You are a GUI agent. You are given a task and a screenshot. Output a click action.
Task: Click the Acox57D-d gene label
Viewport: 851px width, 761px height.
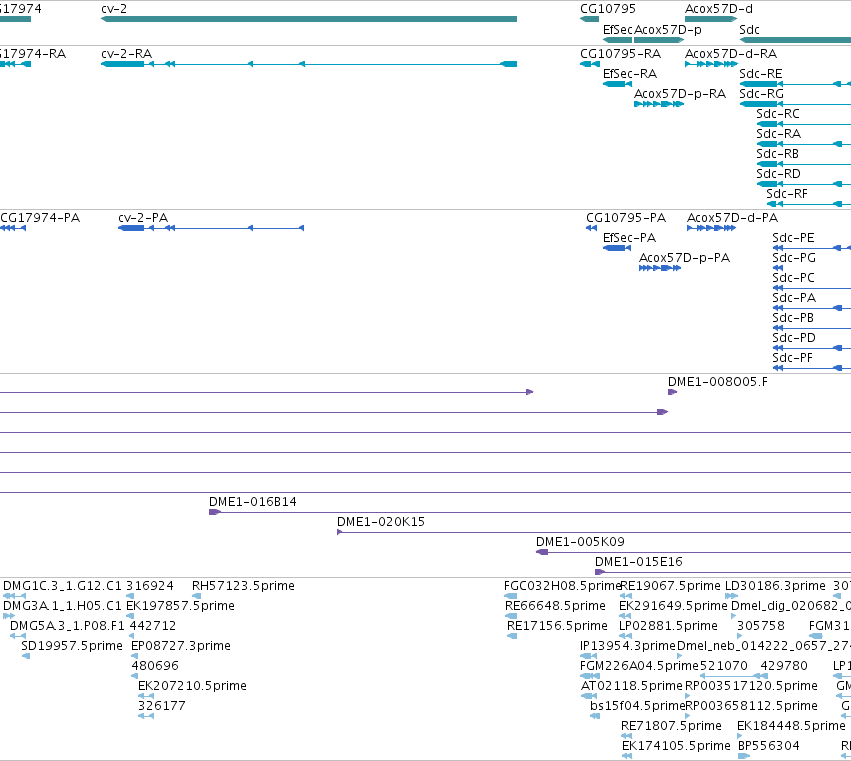click(719, 9)
